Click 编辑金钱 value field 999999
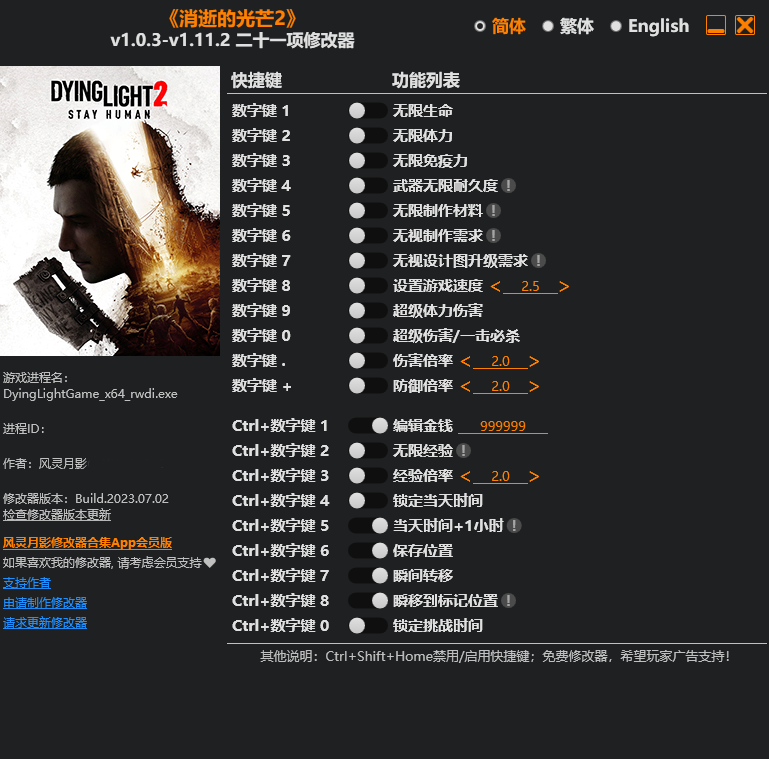 503,426
